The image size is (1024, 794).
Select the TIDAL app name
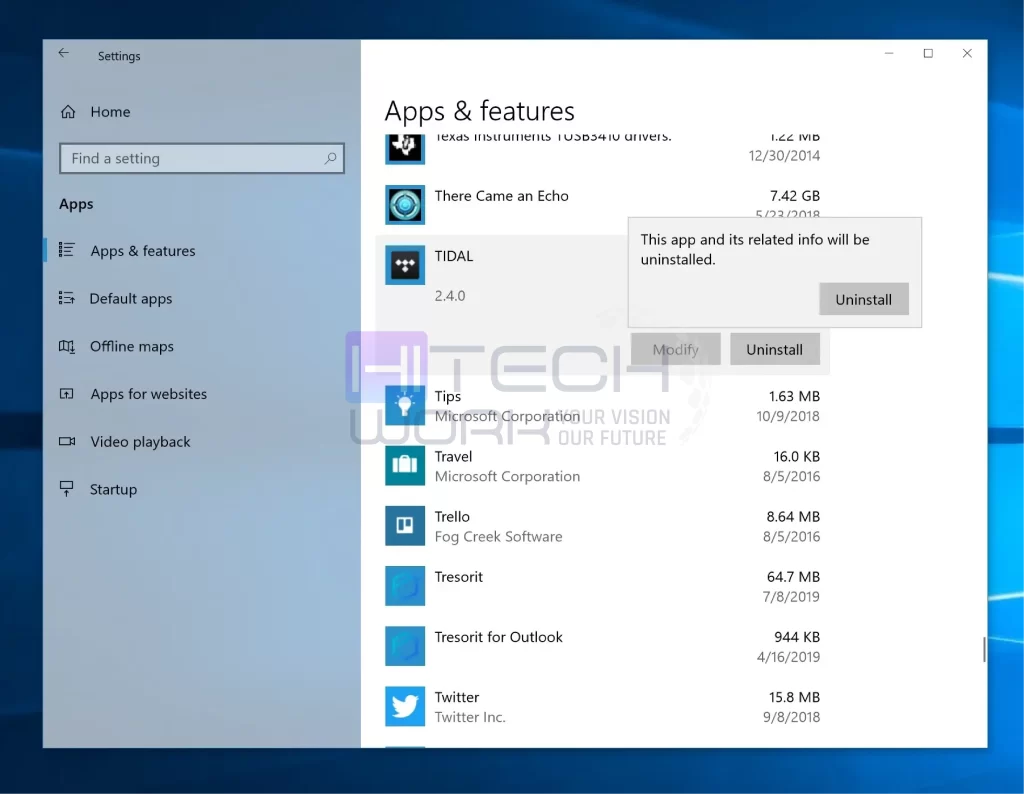pos(454,256)
